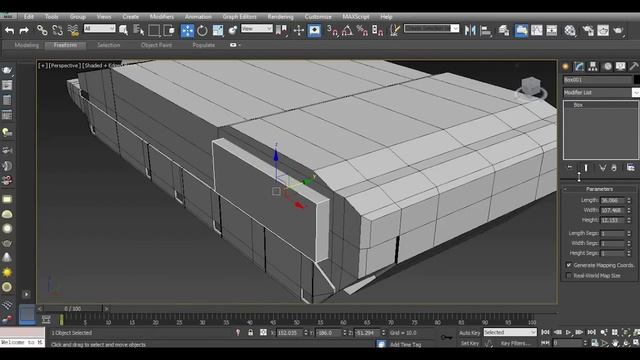
Task: Open the Layer Manager icon
Action: click(504, 30)
